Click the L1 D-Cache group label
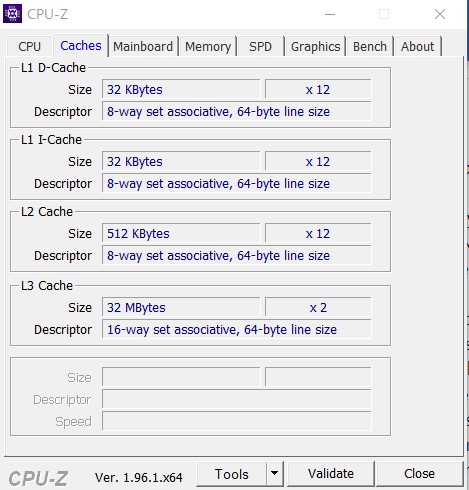This screenshot has height=490, width=469. pyautogui.click(x=53, y=68)
